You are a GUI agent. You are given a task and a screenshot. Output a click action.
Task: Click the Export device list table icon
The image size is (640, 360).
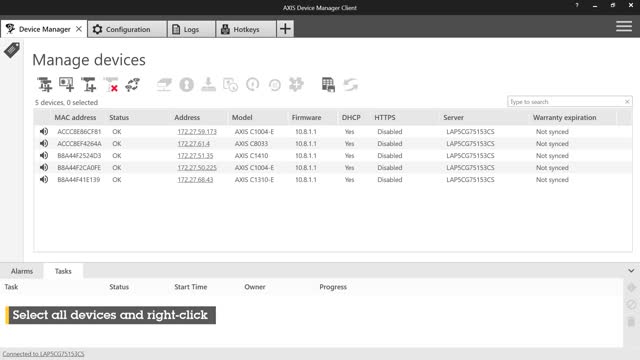(x=328, y=85)
